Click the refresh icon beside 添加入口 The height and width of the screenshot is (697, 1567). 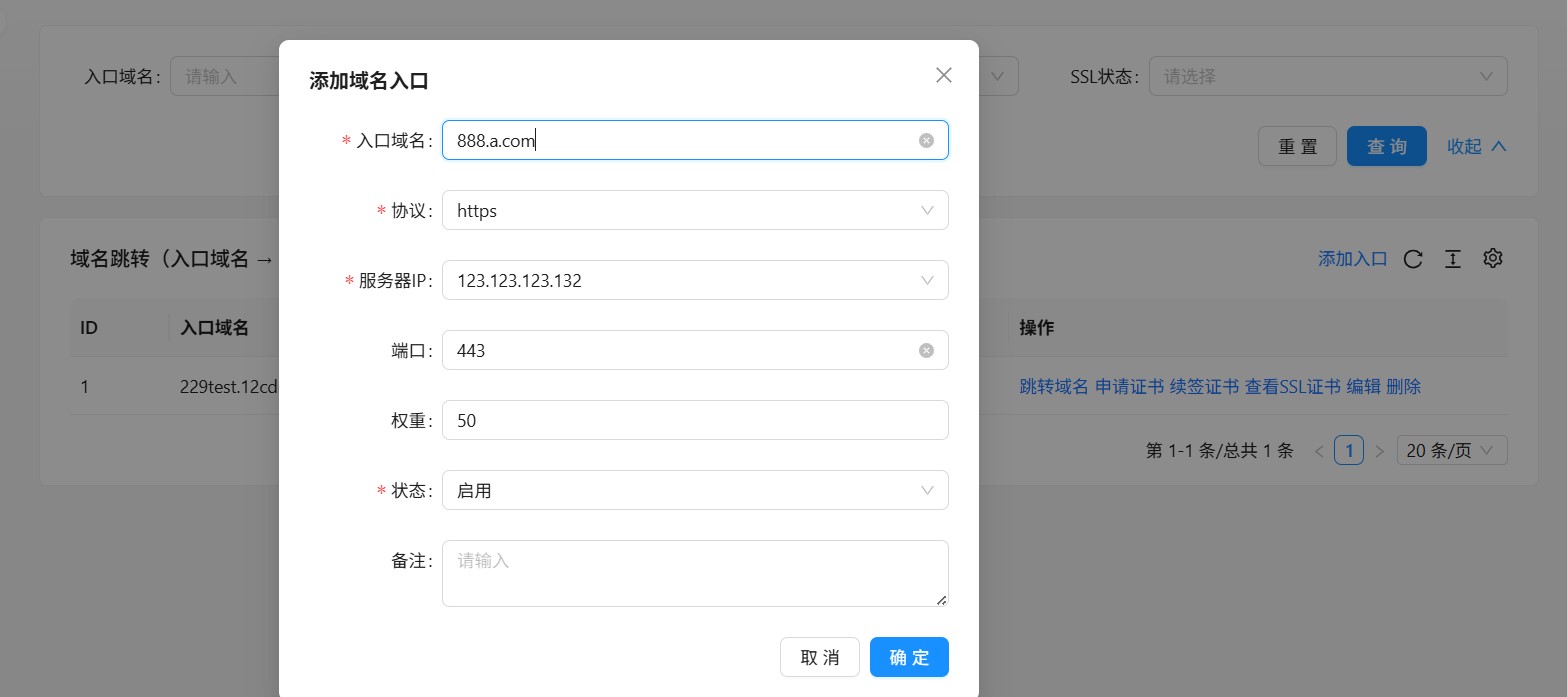tap(1413, 259)
